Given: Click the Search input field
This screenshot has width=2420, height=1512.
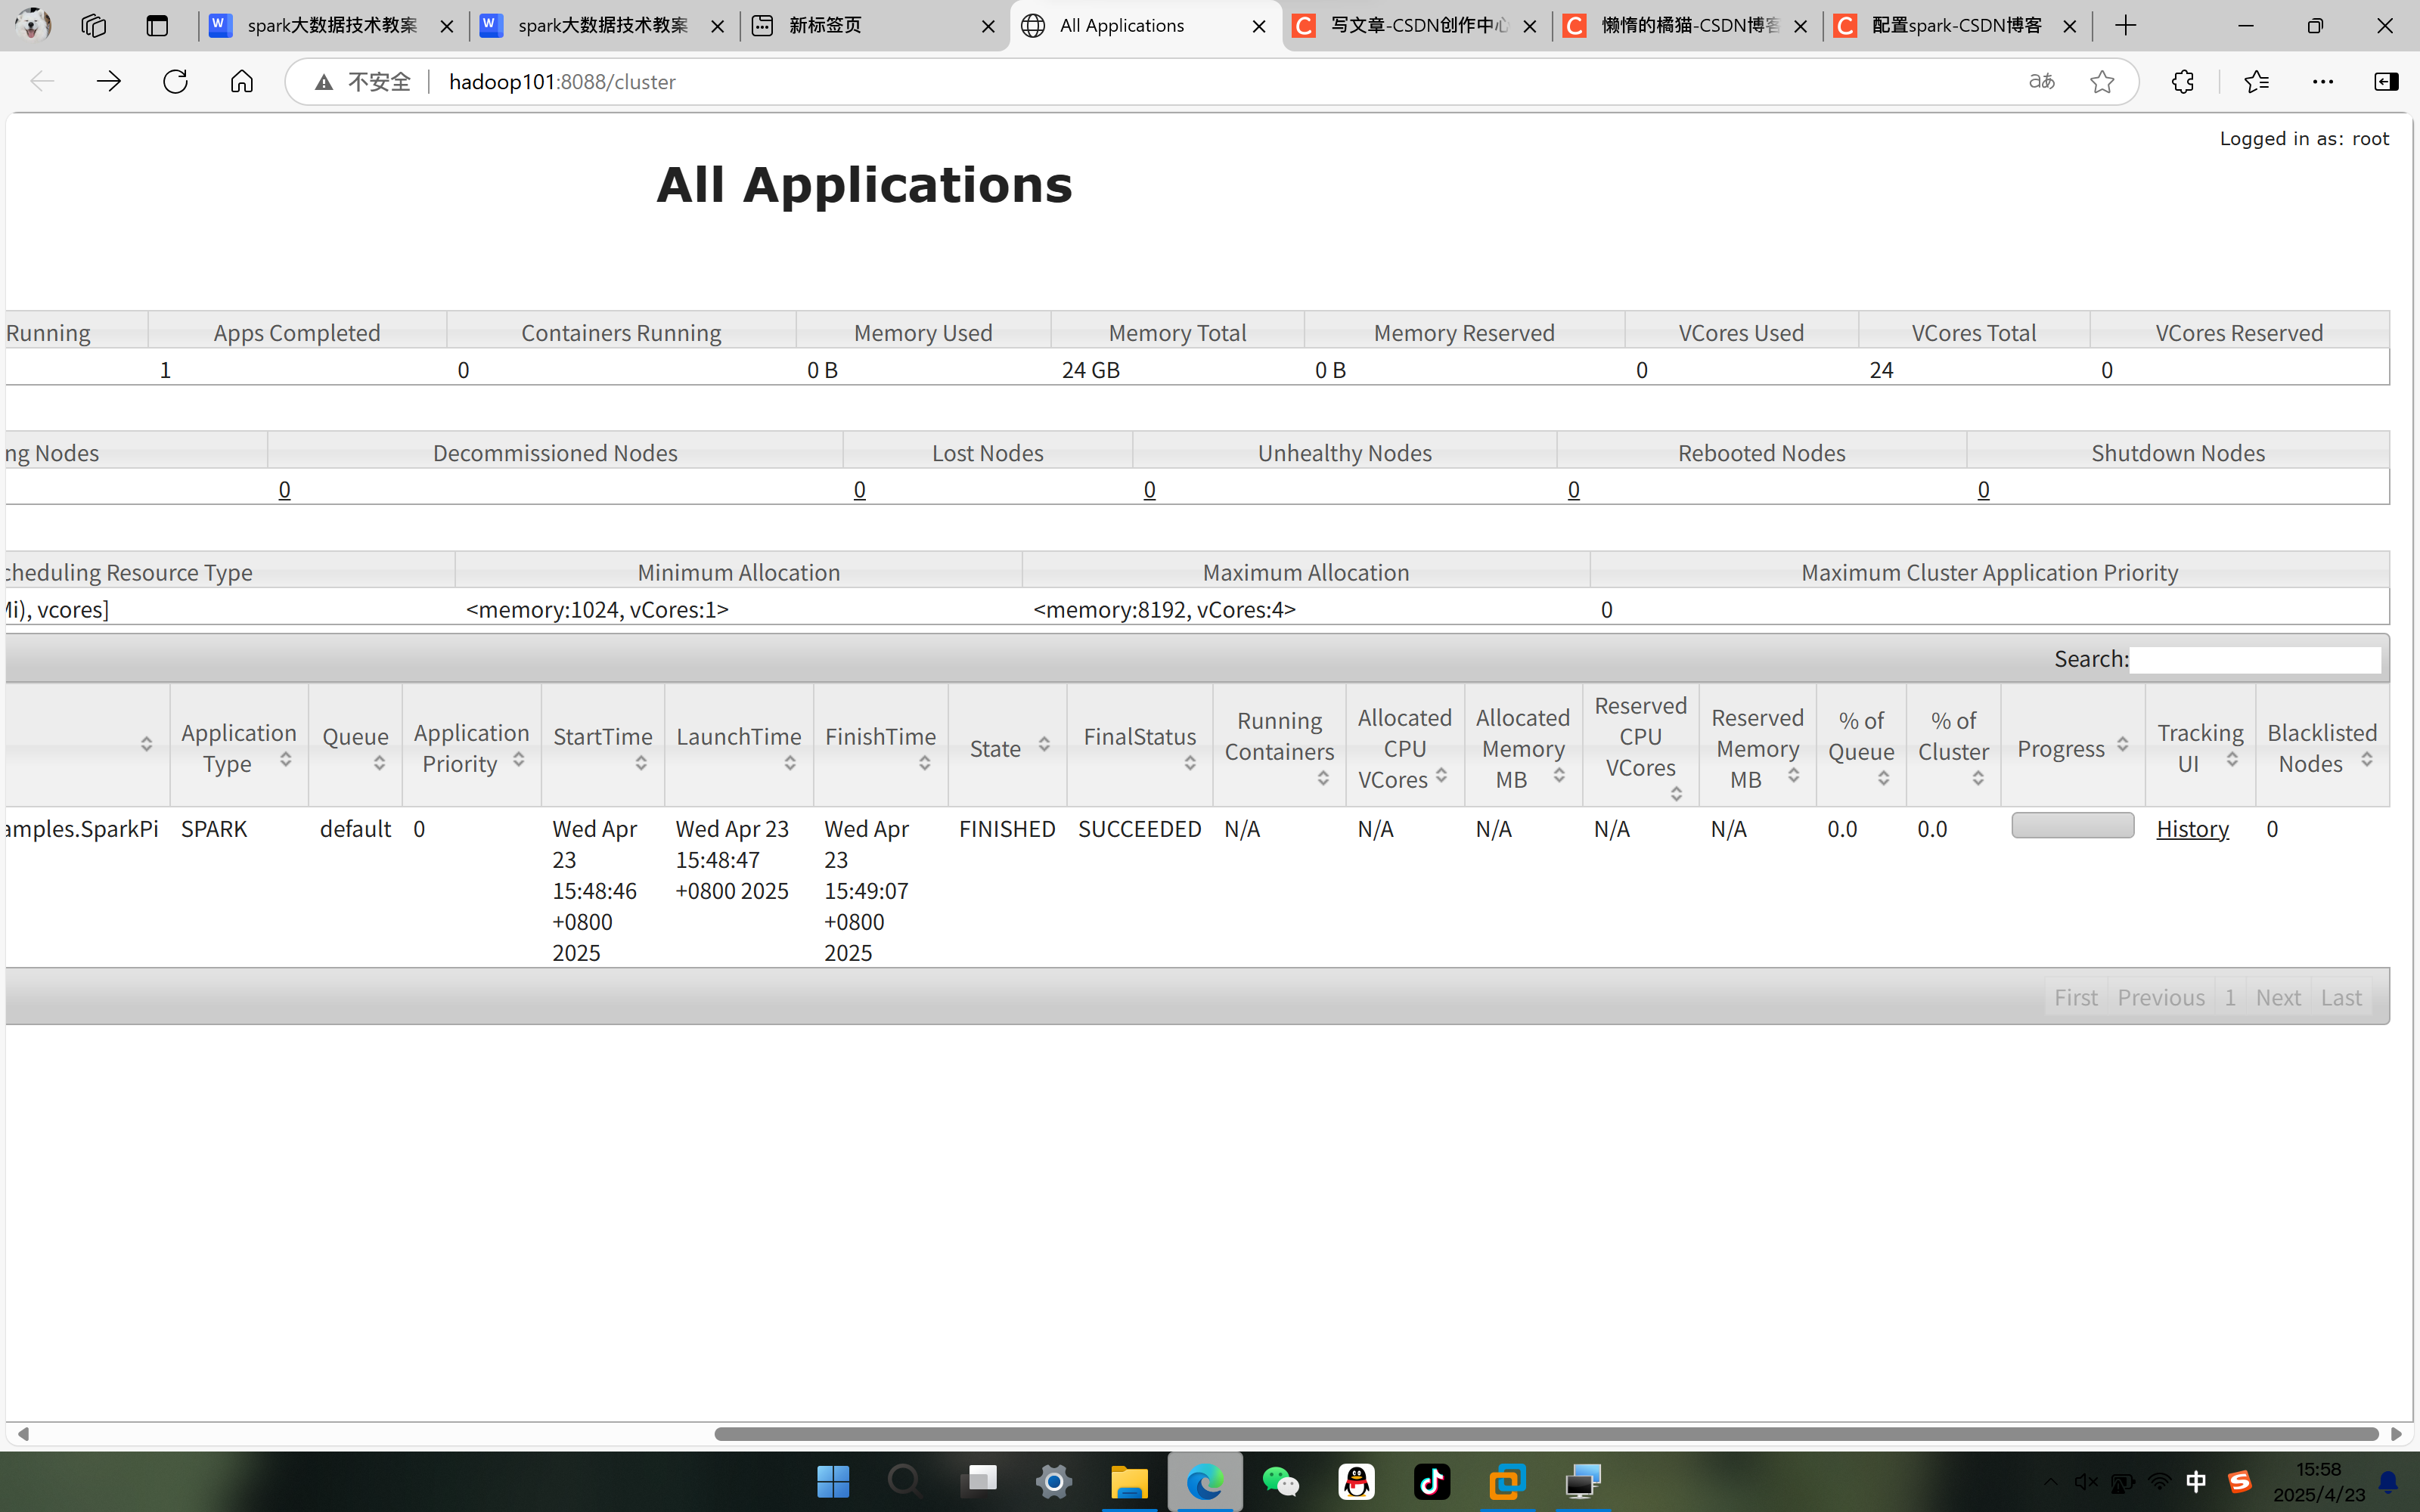Looking at the screenshot, I should point(2254,660).
